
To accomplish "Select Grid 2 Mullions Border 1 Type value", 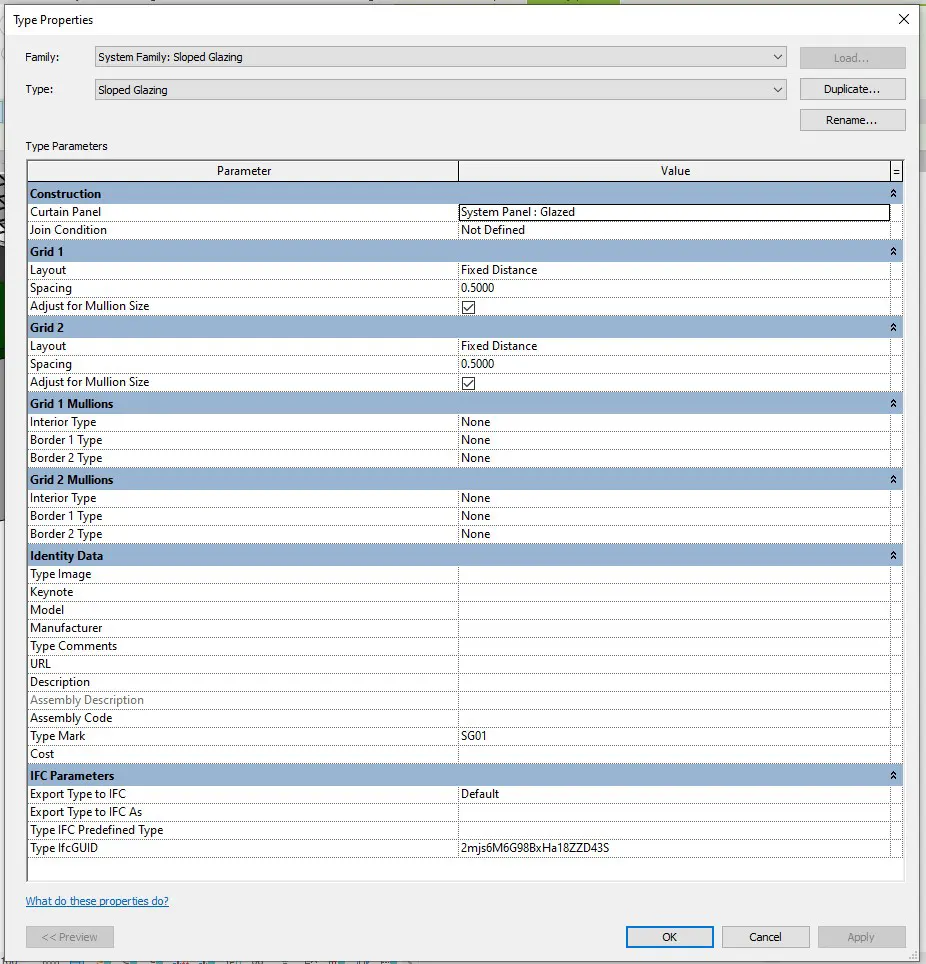I will tap(675, 516).
